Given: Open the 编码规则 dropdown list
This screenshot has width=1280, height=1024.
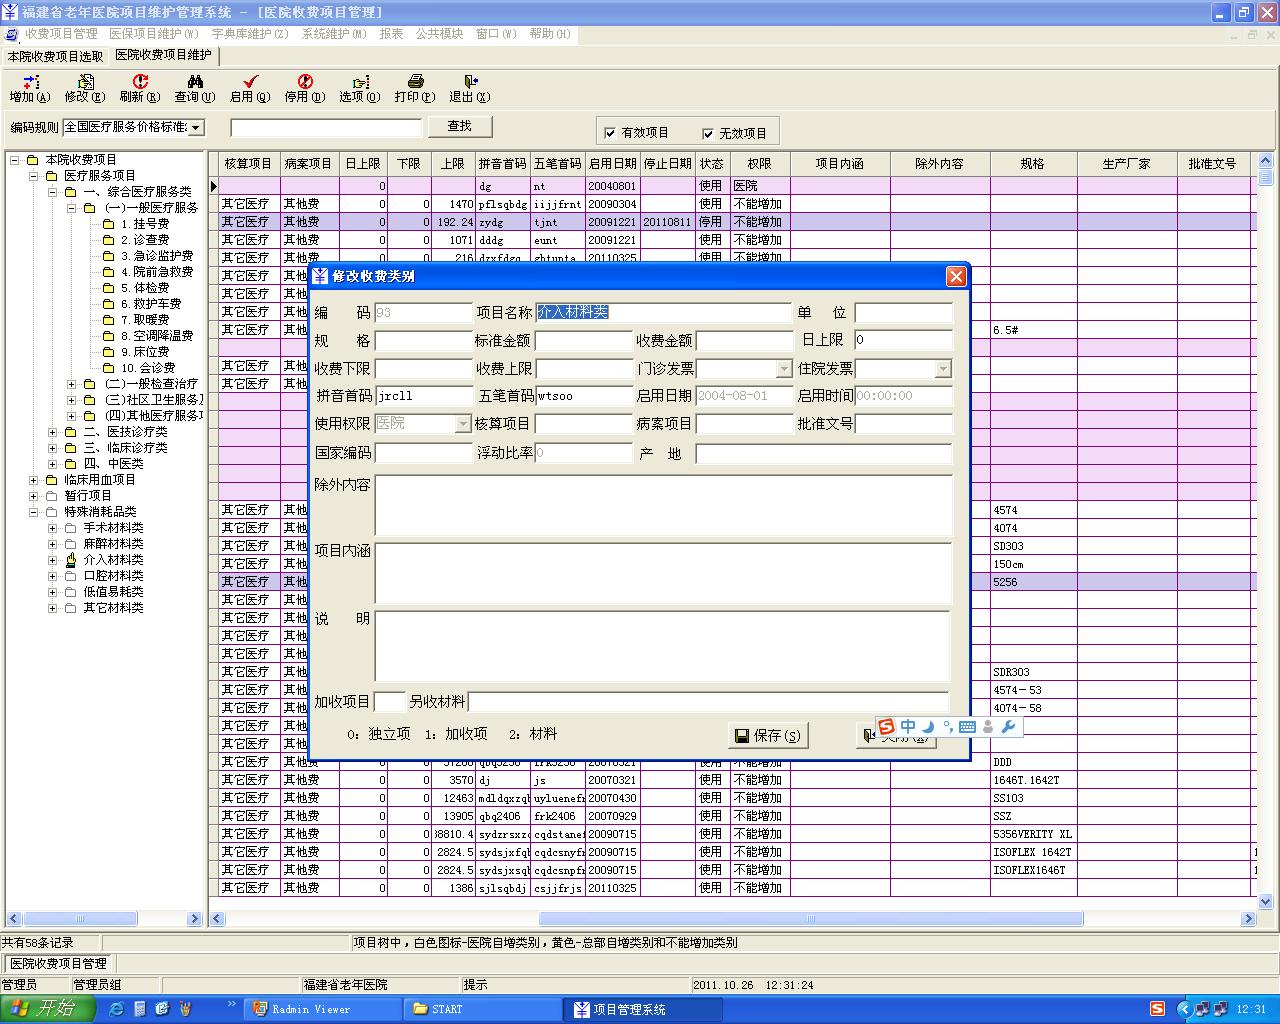Looking at the screenshot, I should (x=196, y=127).
